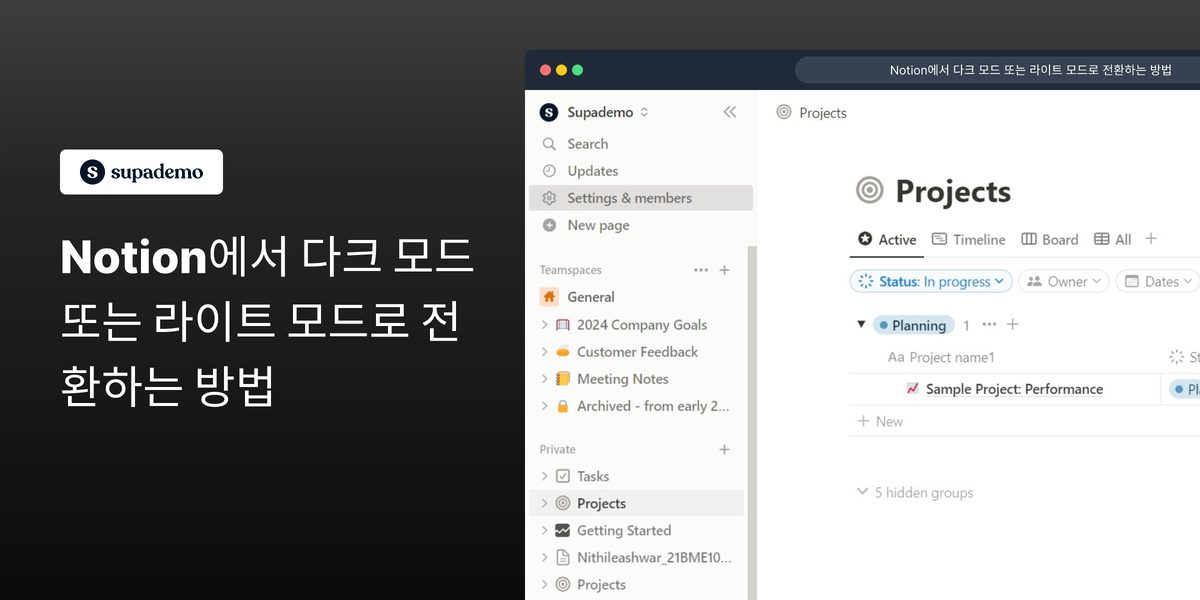
Task: Click the Sample Project chart icon
Action: click(x=912, y=389)
